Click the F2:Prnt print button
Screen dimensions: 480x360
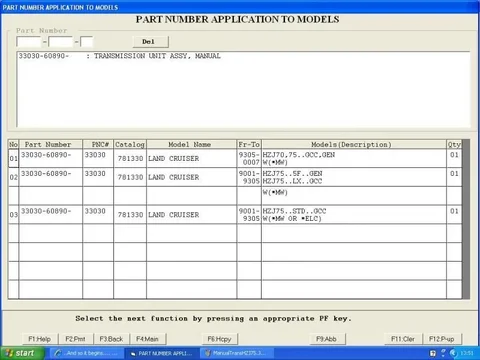(76, 339)
